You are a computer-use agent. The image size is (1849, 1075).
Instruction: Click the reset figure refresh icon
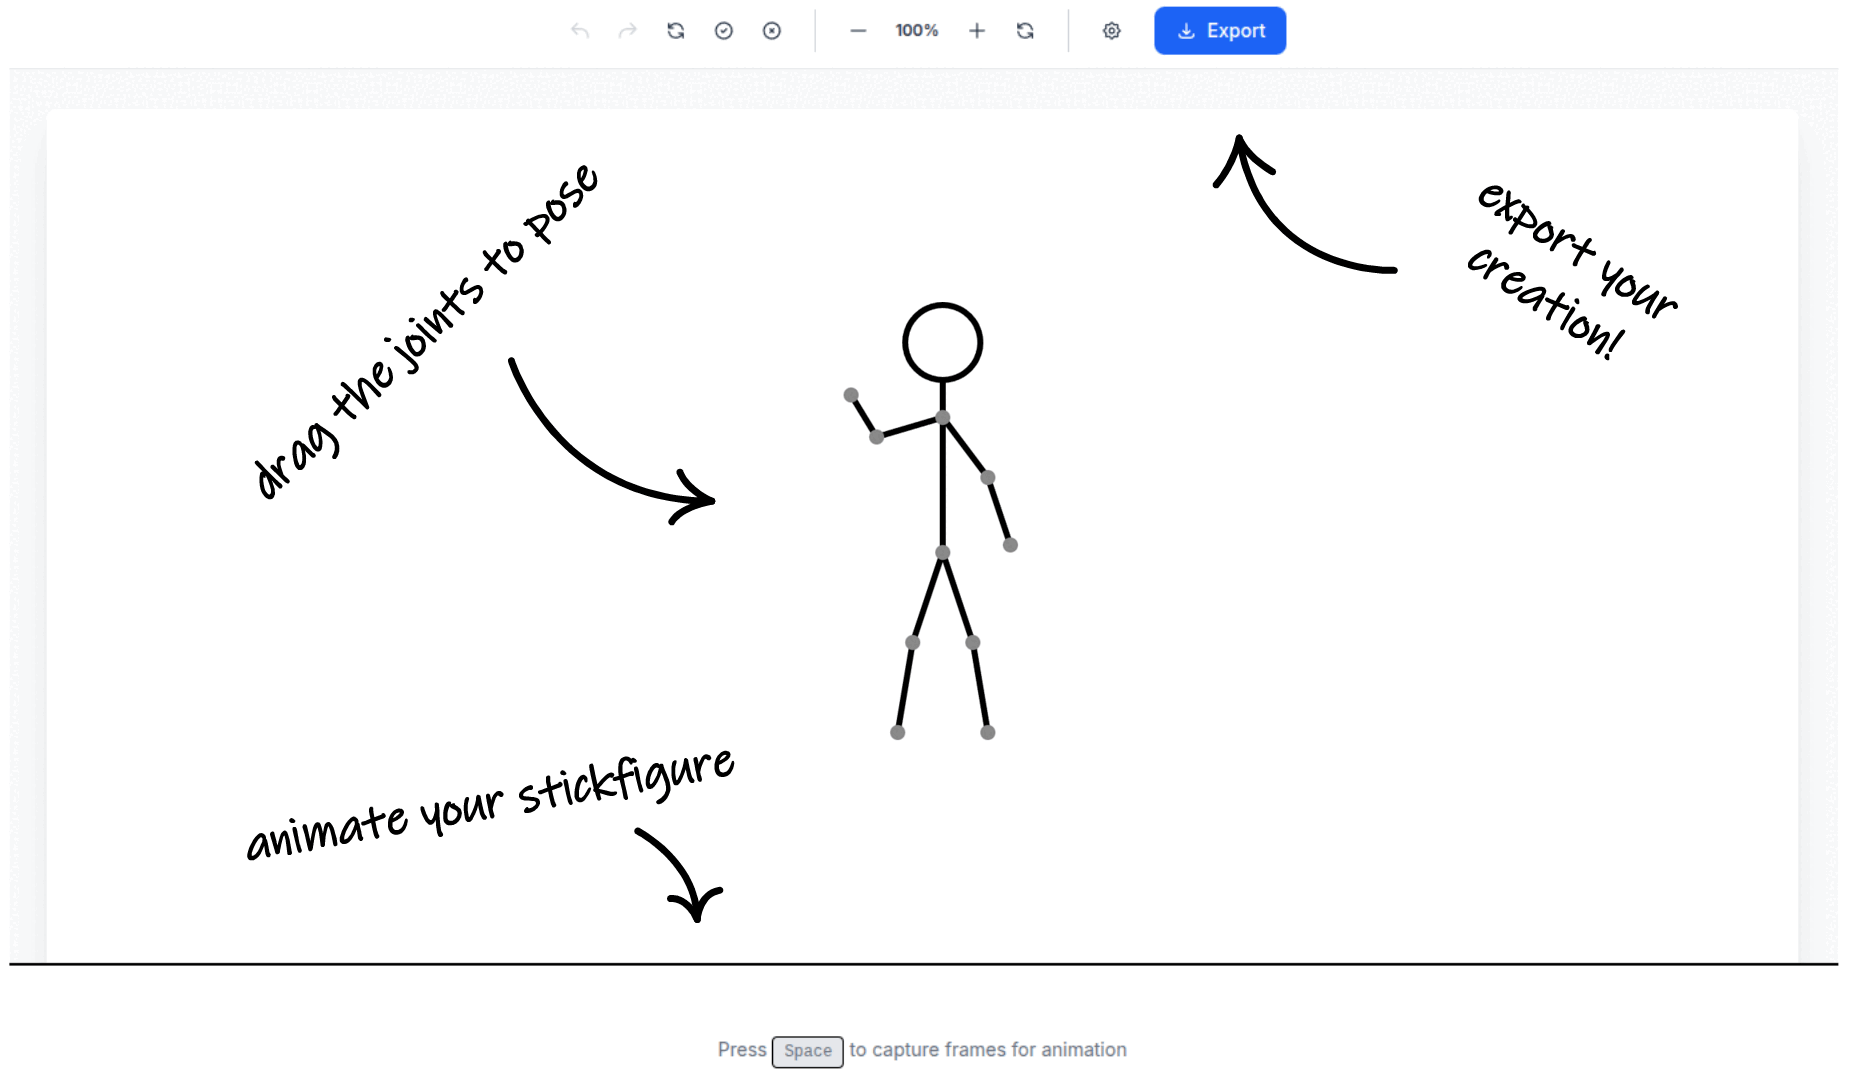[675, 30]
